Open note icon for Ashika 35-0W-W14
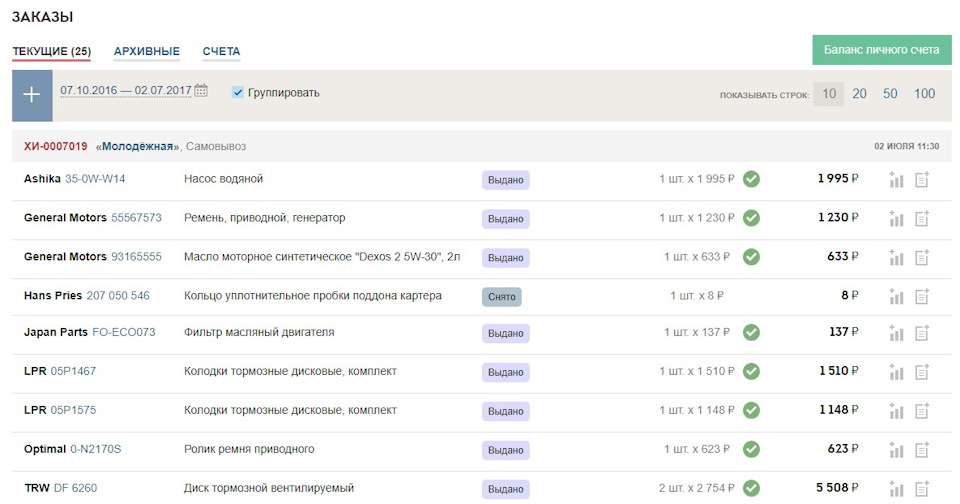Screen dimensions: 960x504 pos(922,179)
